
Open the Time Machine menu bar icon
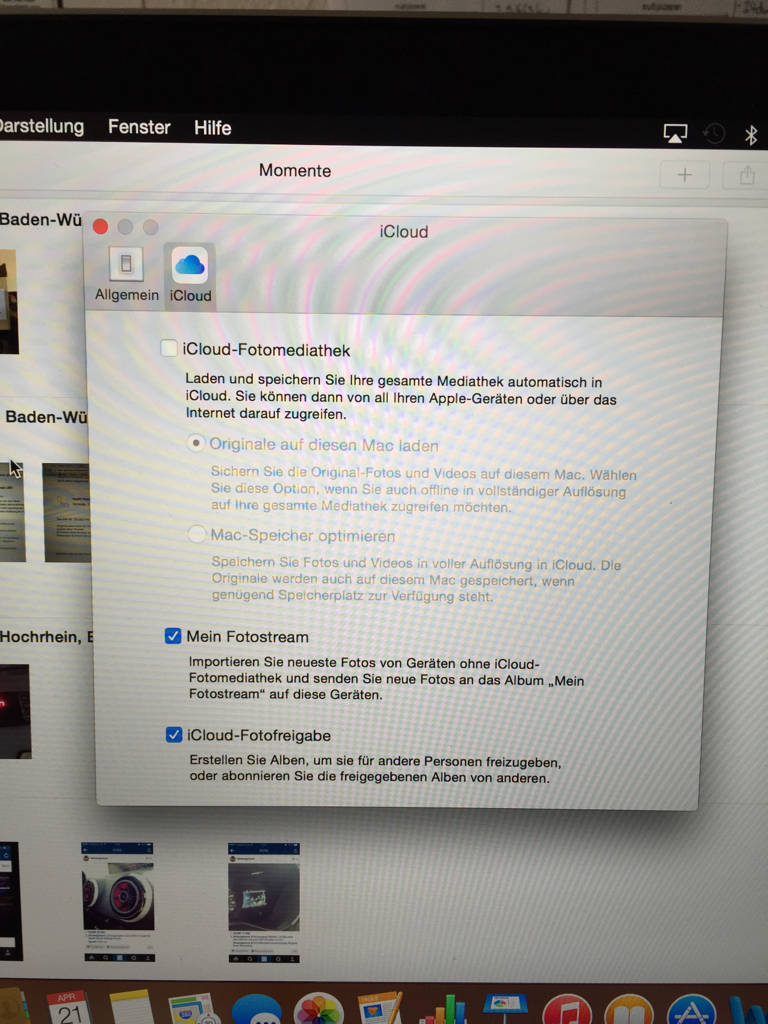[714, 133]
